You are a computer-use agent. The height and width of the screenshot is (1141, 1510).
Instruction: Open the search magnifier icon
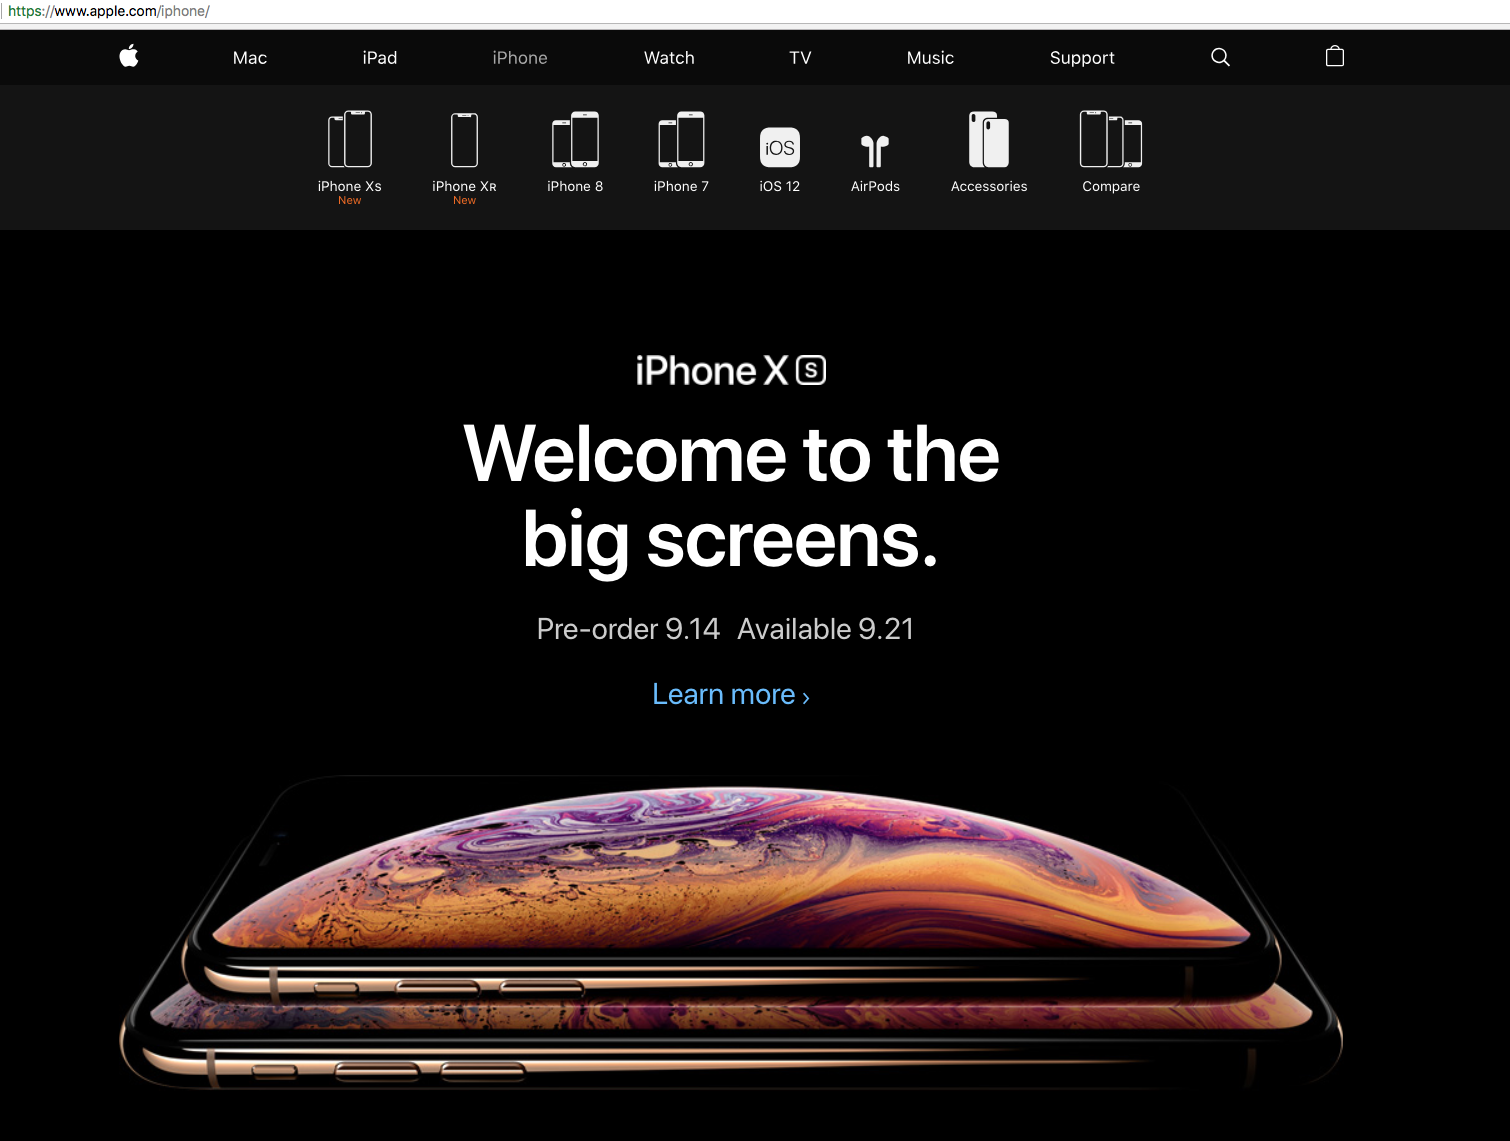(x=1220, y=57)
